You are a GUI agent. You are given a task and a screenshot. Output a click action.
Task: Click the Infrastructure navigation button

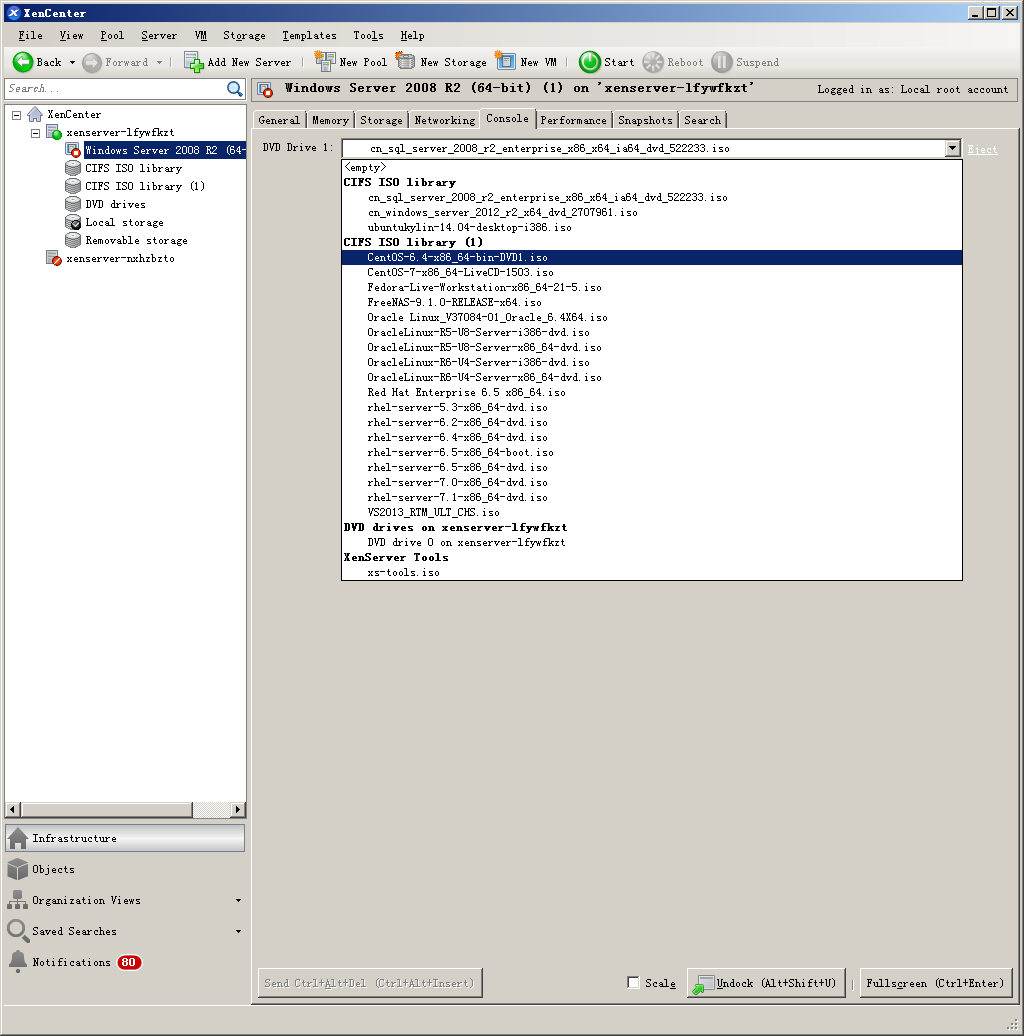pos(126,838)
